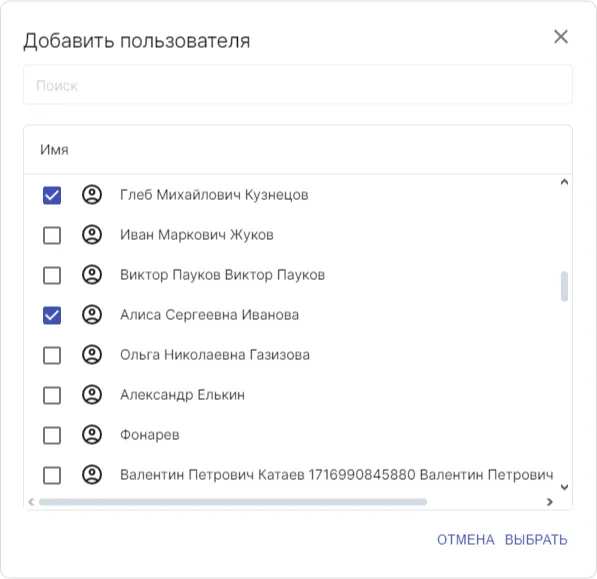Click the horizontal scrollbar thumb
Image resolution: width=597 pixels, height=579 pixels.
point(233,502)
